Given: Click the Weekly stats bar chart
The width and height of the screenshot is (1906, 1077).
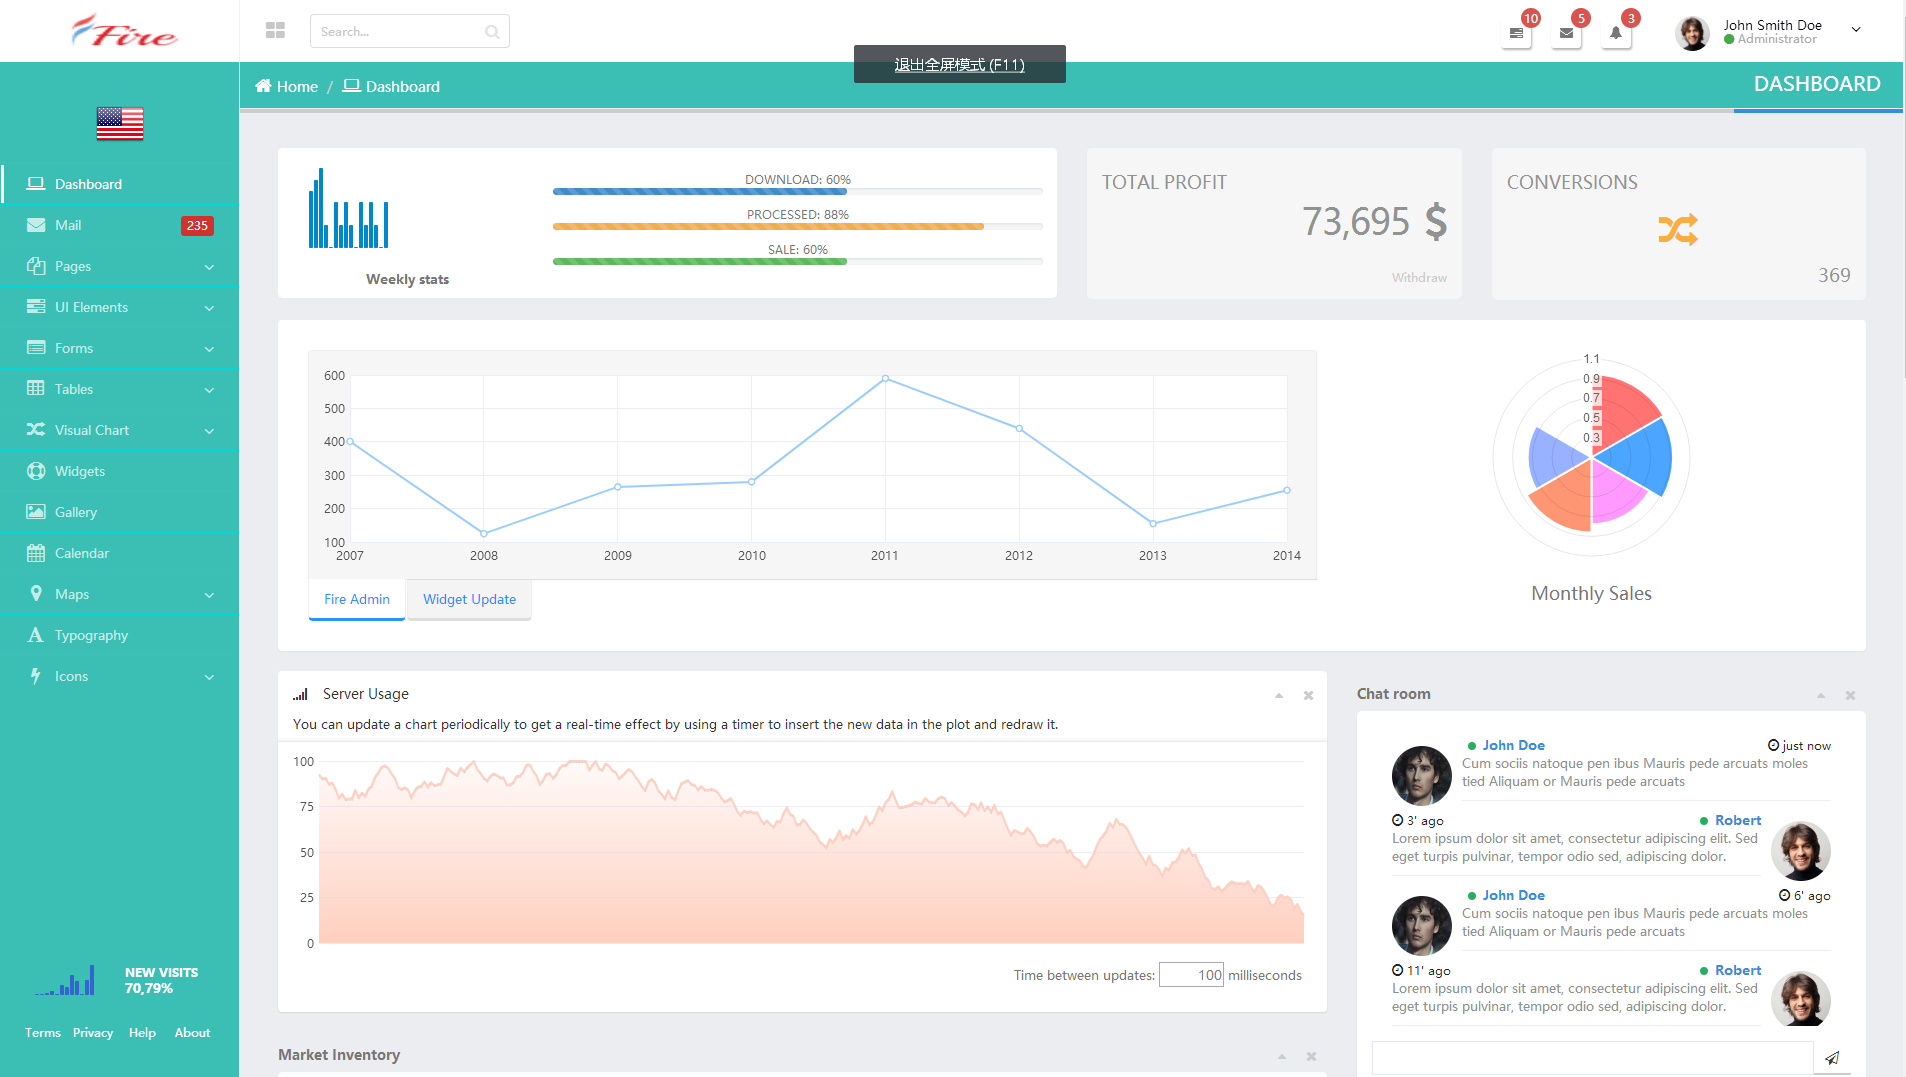Looking at the screenshot, I should [348, 208].
